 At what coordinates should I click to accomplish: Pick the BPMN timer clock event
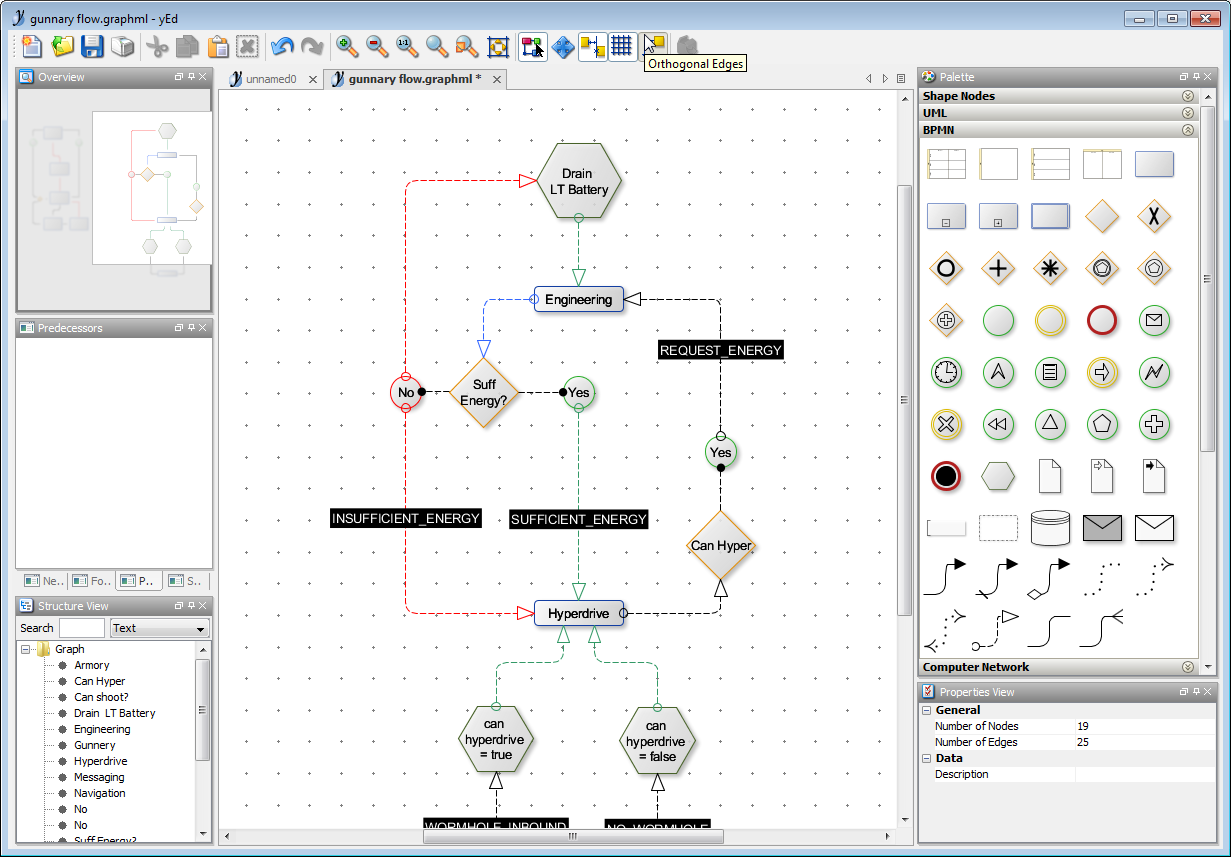point(946,372)
